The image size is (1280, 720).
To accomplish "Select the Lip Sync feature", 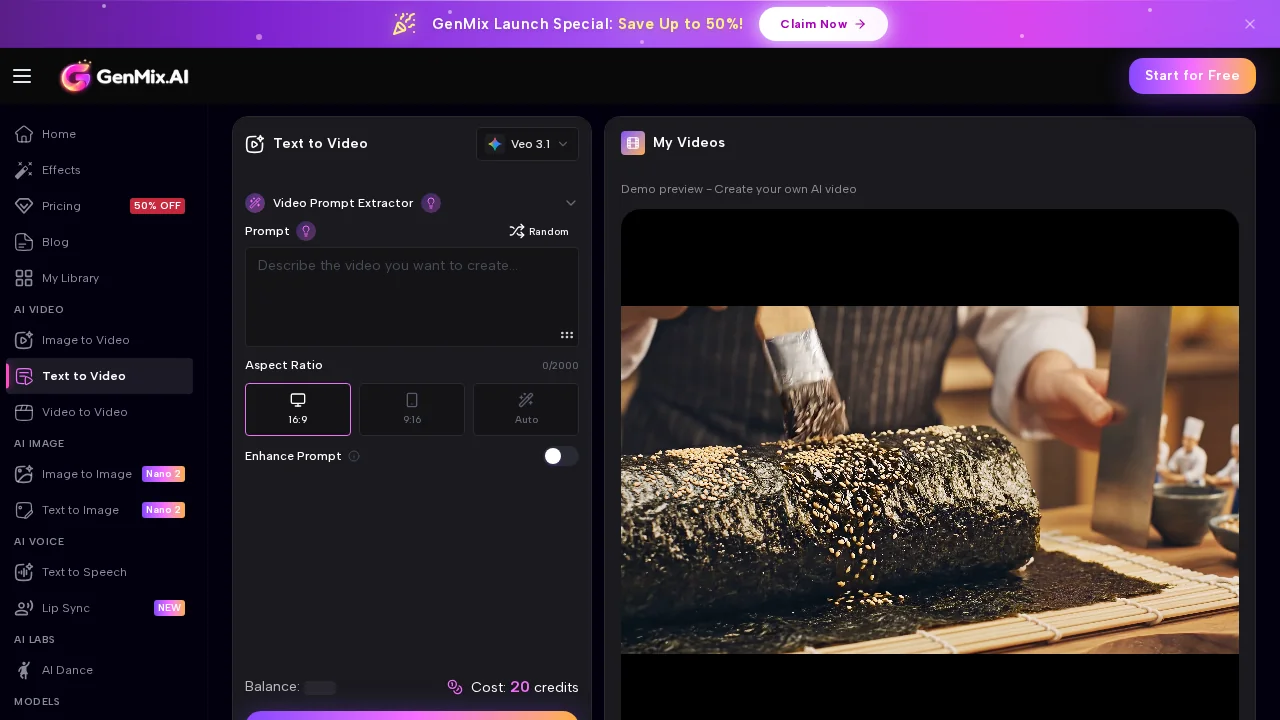I will 66,608.
